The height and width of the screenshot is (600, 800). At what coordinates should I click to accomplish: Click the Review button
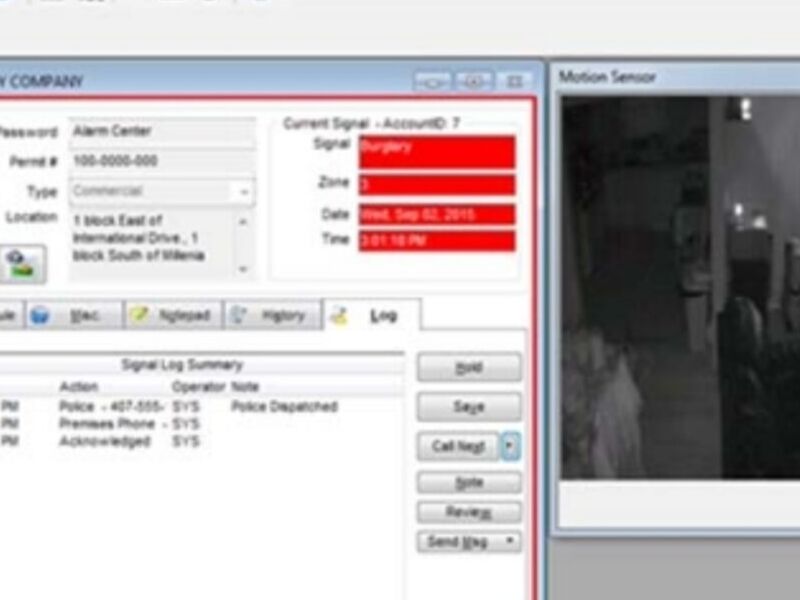pos(468,512)
